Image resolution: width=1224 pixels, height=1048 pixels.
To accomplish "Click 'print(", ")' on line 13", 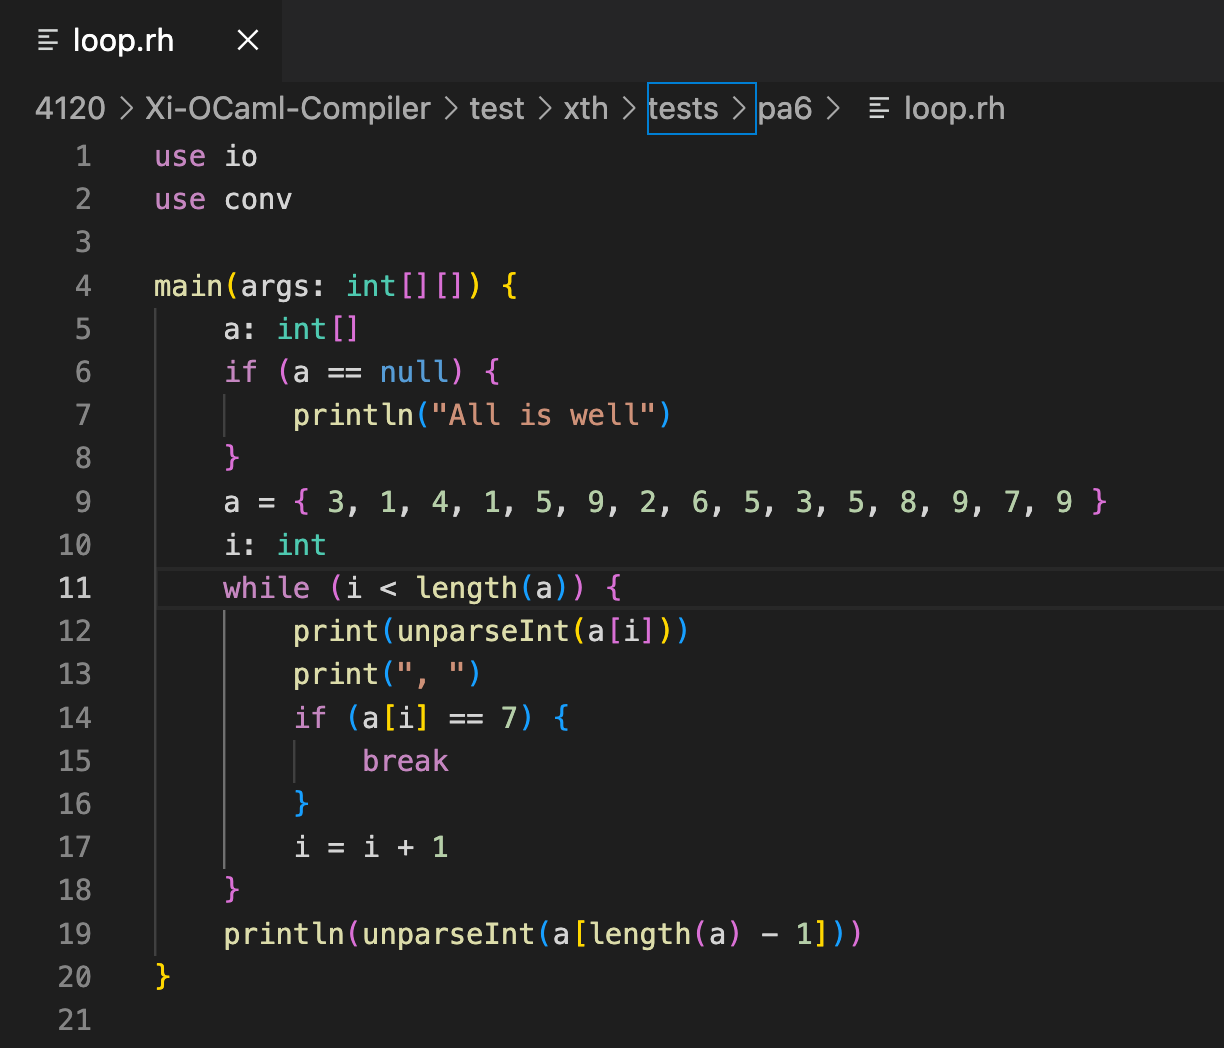I will tap(387, 674).
